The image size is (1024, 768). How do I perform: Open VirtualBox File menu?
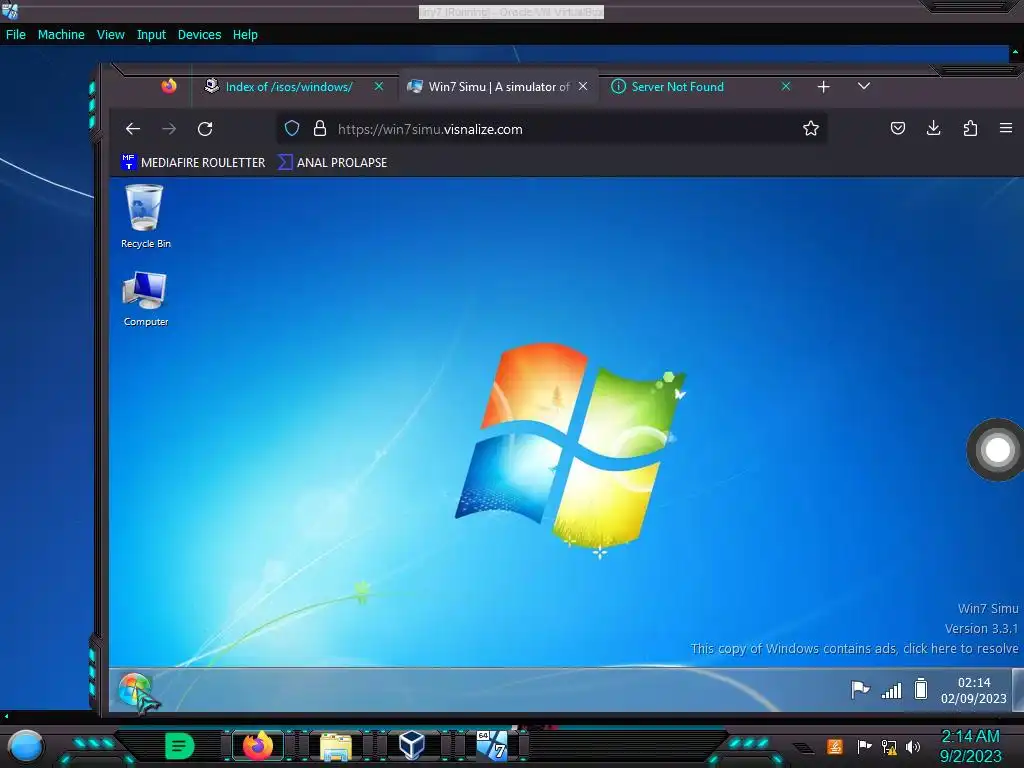(16, 35)
